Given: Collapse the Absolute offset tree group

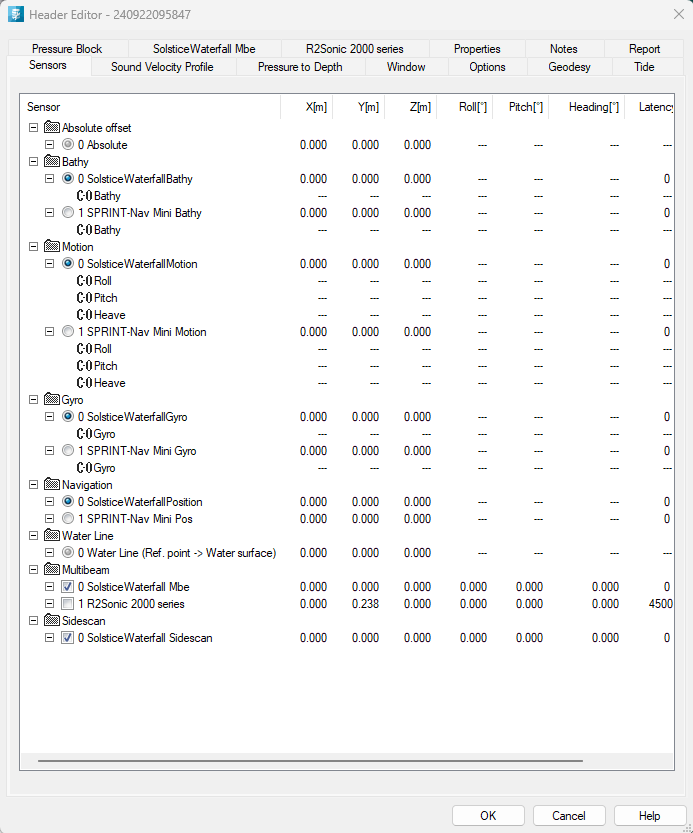Looking at the screenshot, I should (33, 128).
